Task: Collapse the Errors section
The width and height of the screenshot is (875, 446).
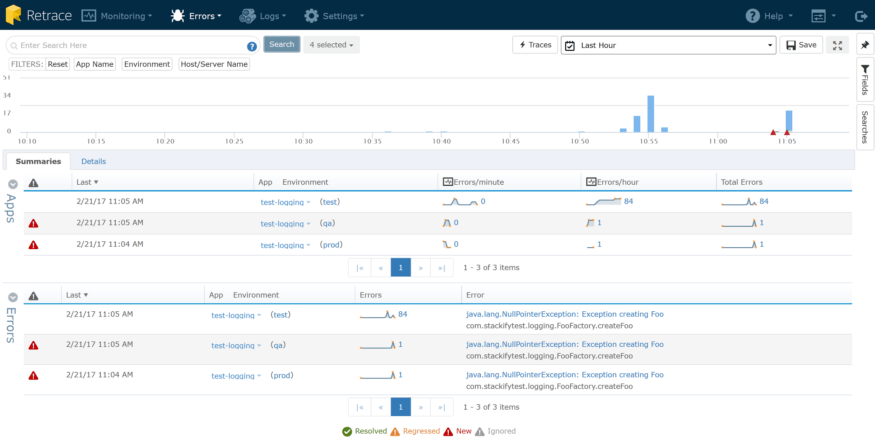Action: point(13,297)
